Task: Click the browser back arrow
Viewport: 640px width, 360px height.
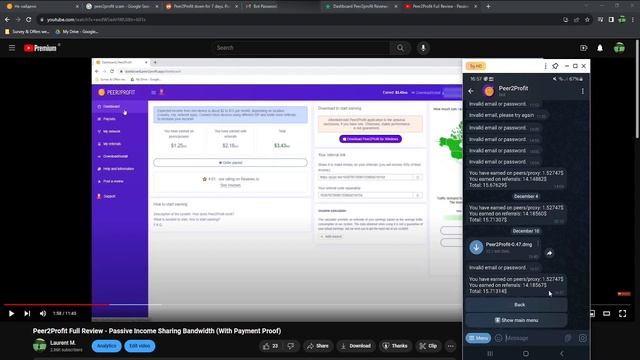Action: click(x=7, y=20)
